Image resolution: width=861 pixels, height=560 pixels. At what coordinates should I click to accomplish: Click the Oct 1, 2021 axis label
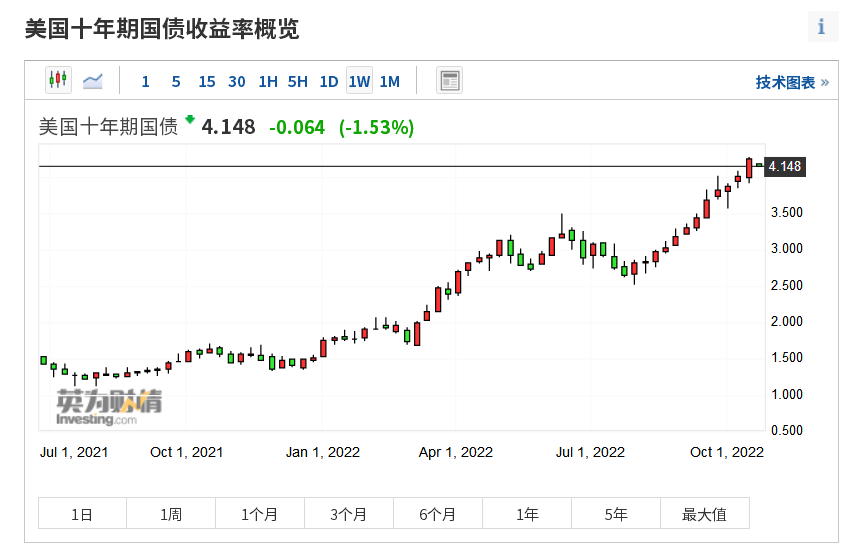(x=187, y=452)
